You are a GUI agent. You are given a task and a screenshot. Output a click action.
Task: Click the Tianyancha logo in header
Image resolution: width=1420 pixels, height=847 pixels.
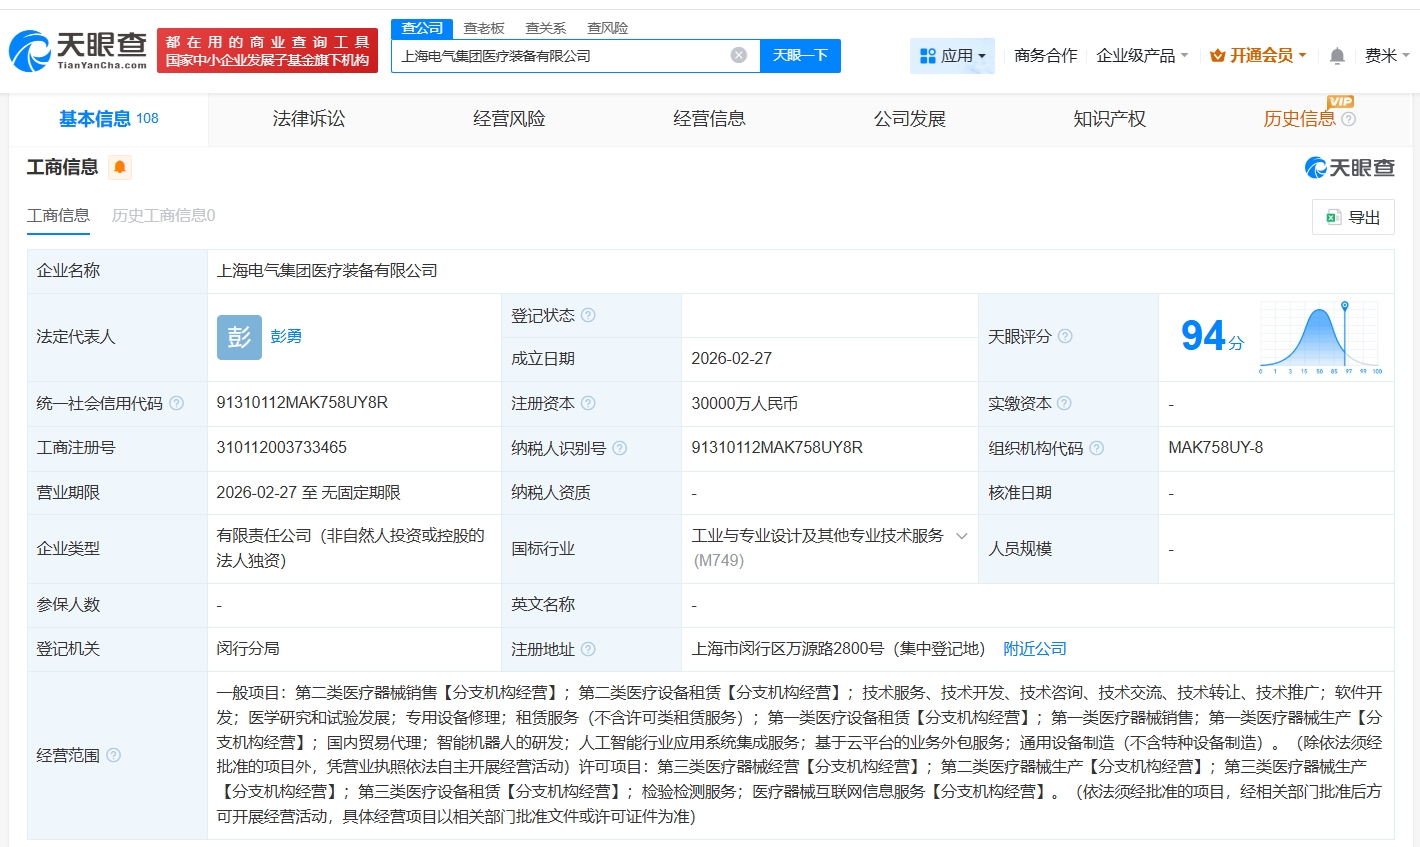click(78, 50)
